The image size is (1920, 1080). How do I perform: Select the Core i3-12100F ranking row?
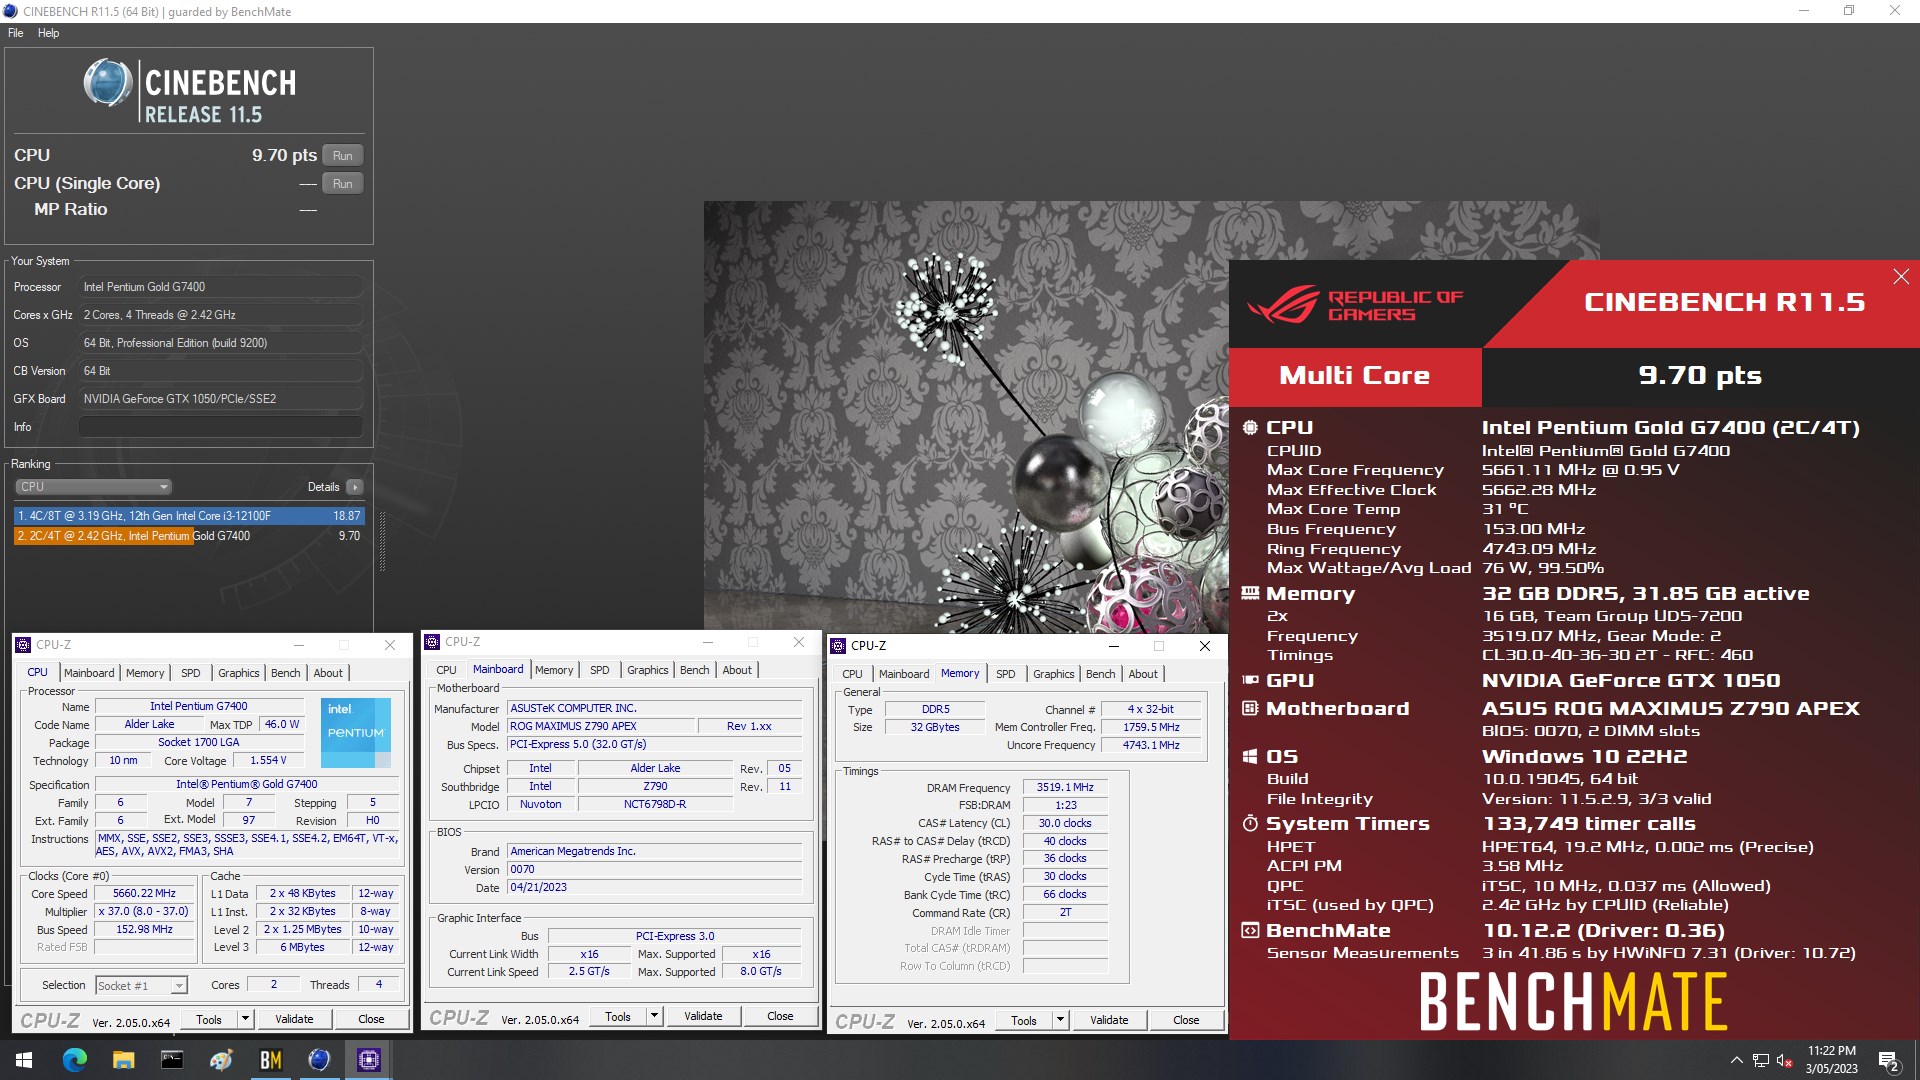[189, 516]
